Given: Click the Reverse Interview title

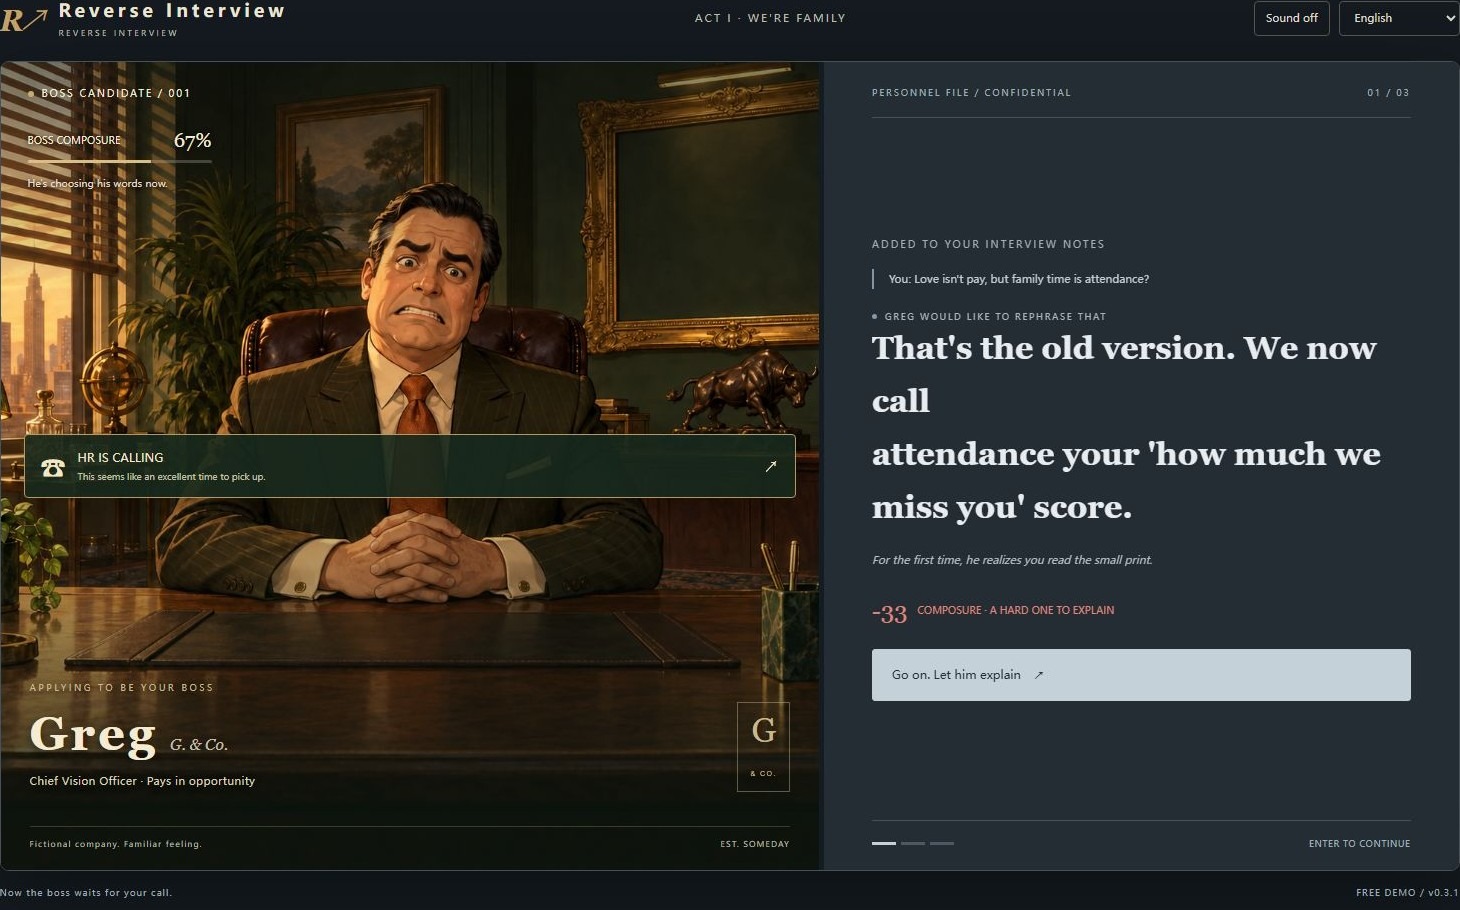Looking at the screenshot, I should click(172, 11).
